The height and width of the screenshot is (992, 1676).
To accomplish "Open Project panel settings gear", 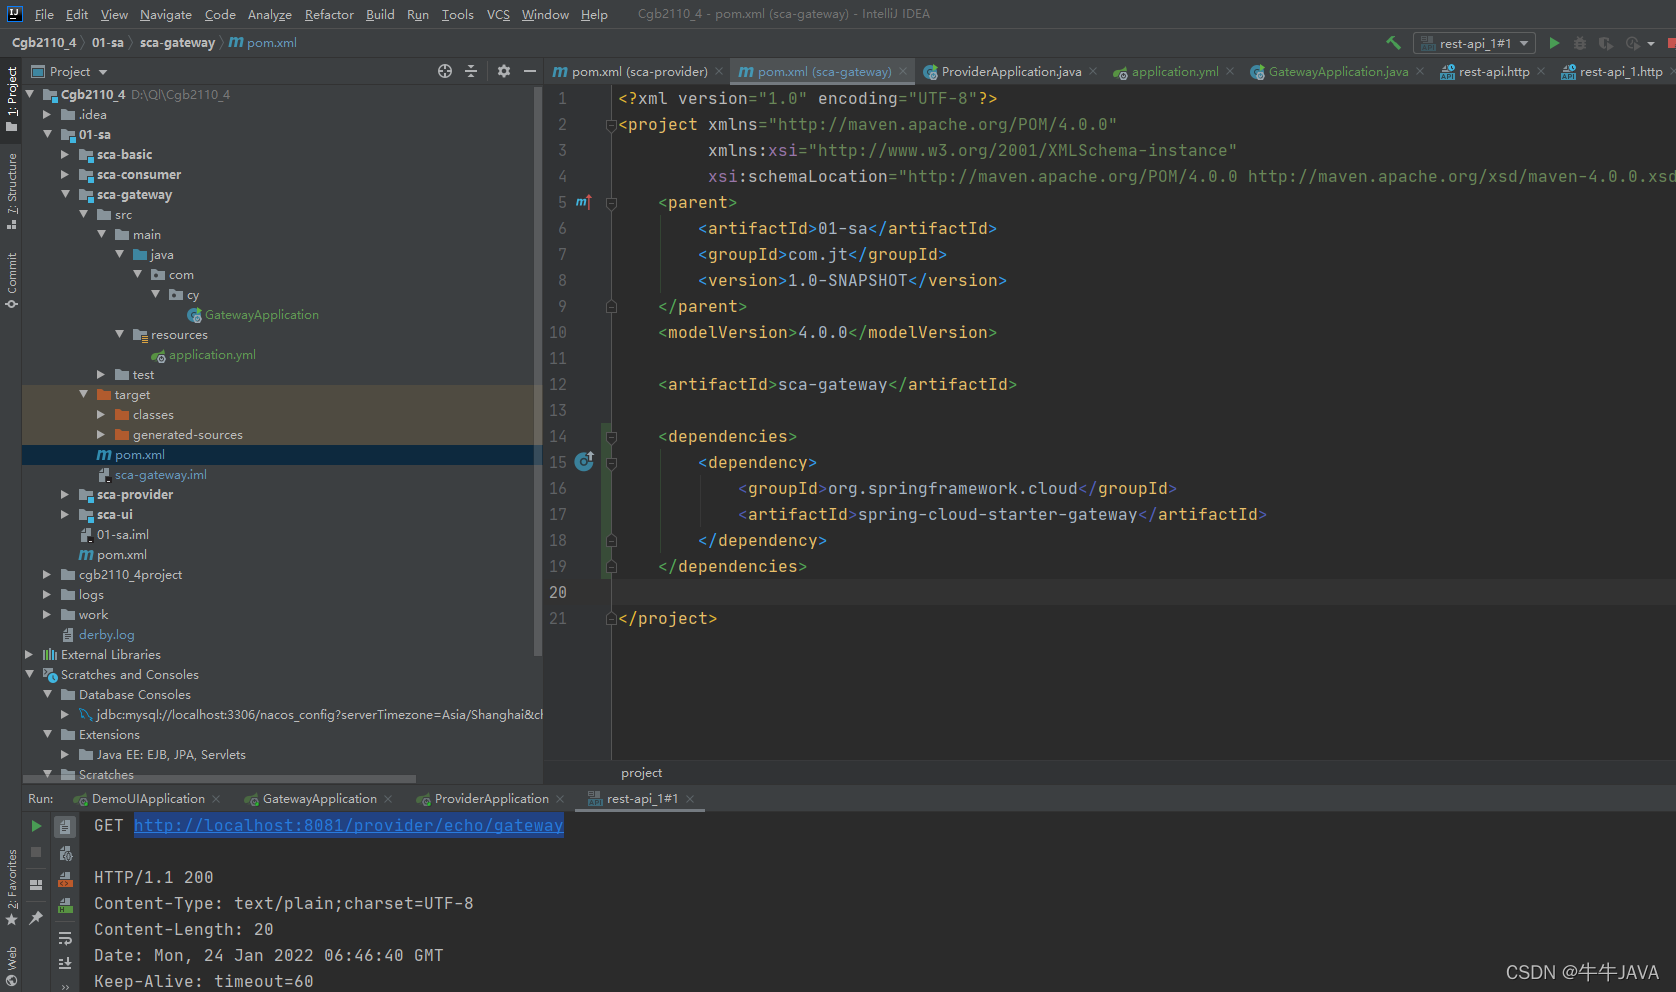I will point(504,71).
